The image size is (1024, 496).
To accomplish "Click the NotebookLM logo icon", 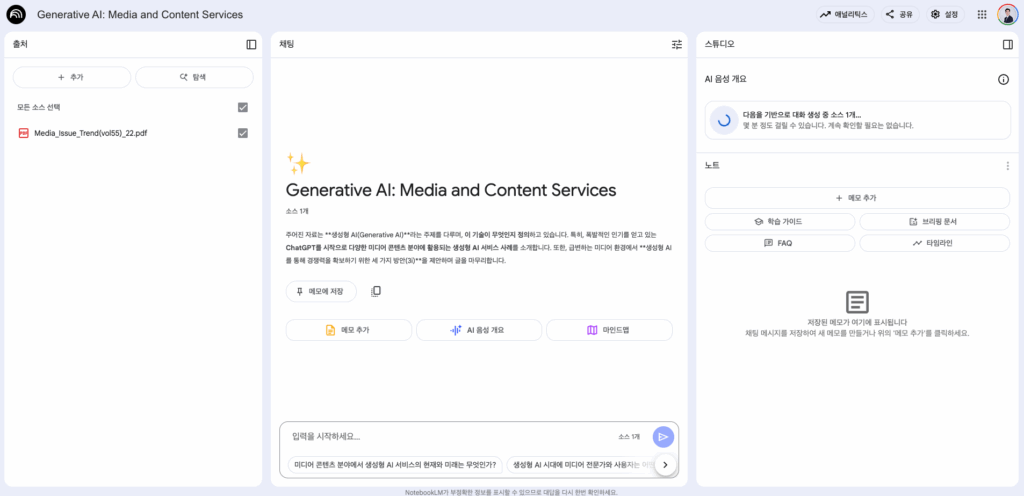I will pos(16,15).
